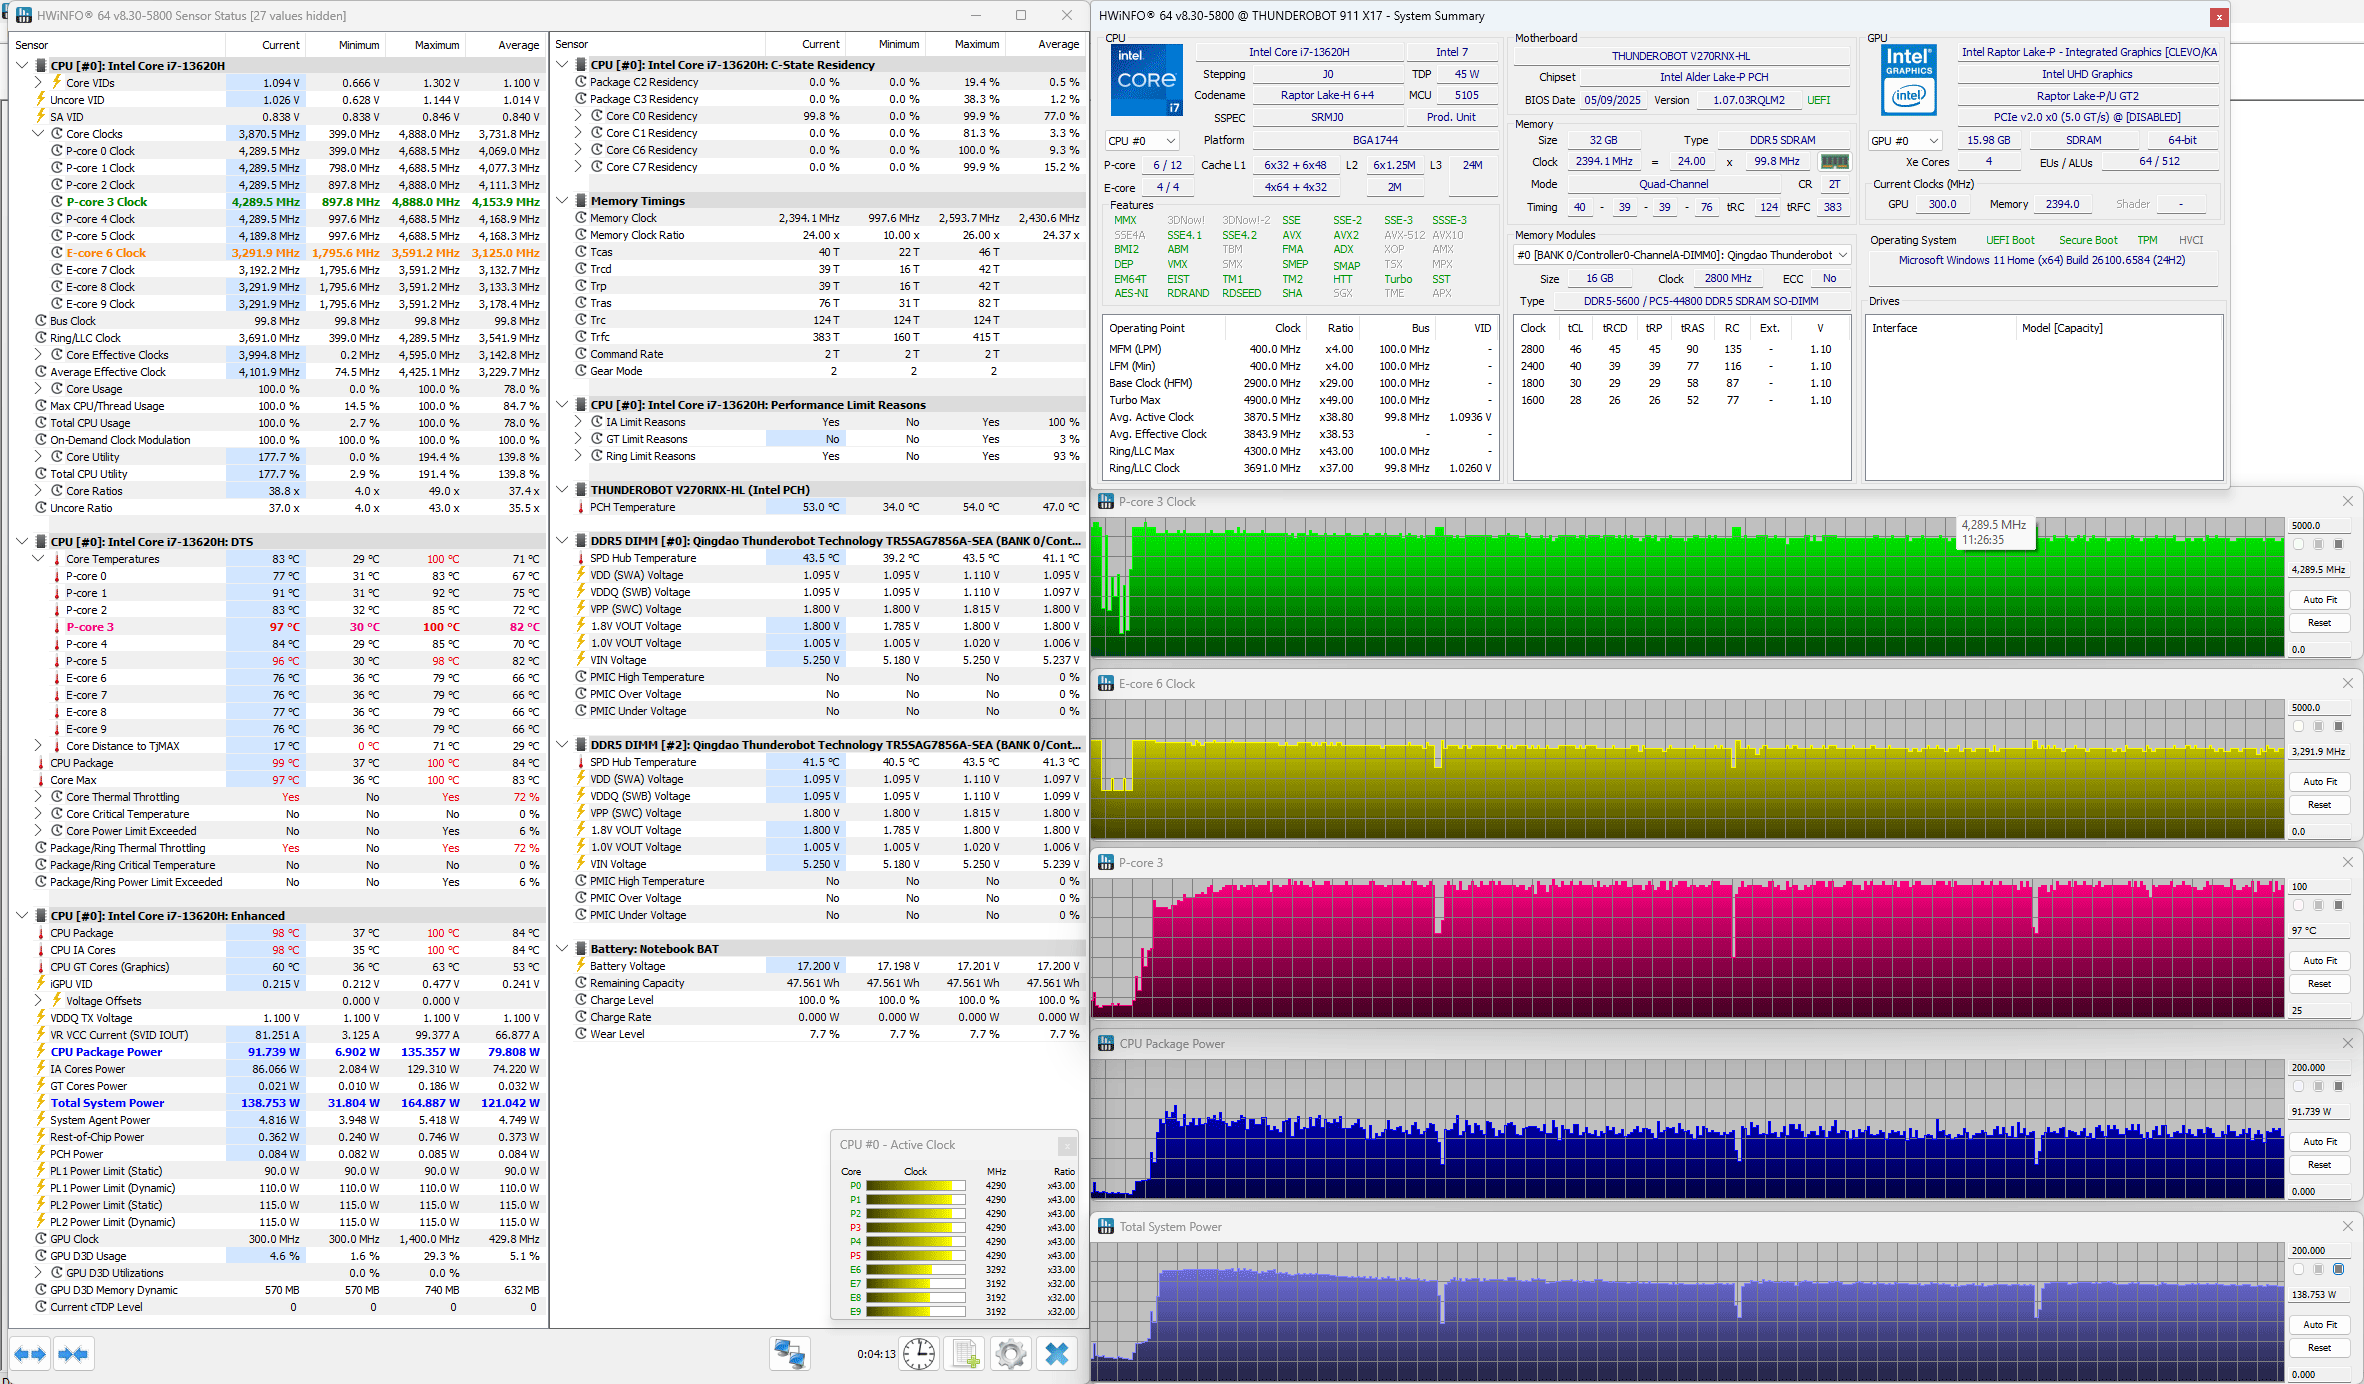Open the memory module BANK 0 dropdown

point(1681,255)
